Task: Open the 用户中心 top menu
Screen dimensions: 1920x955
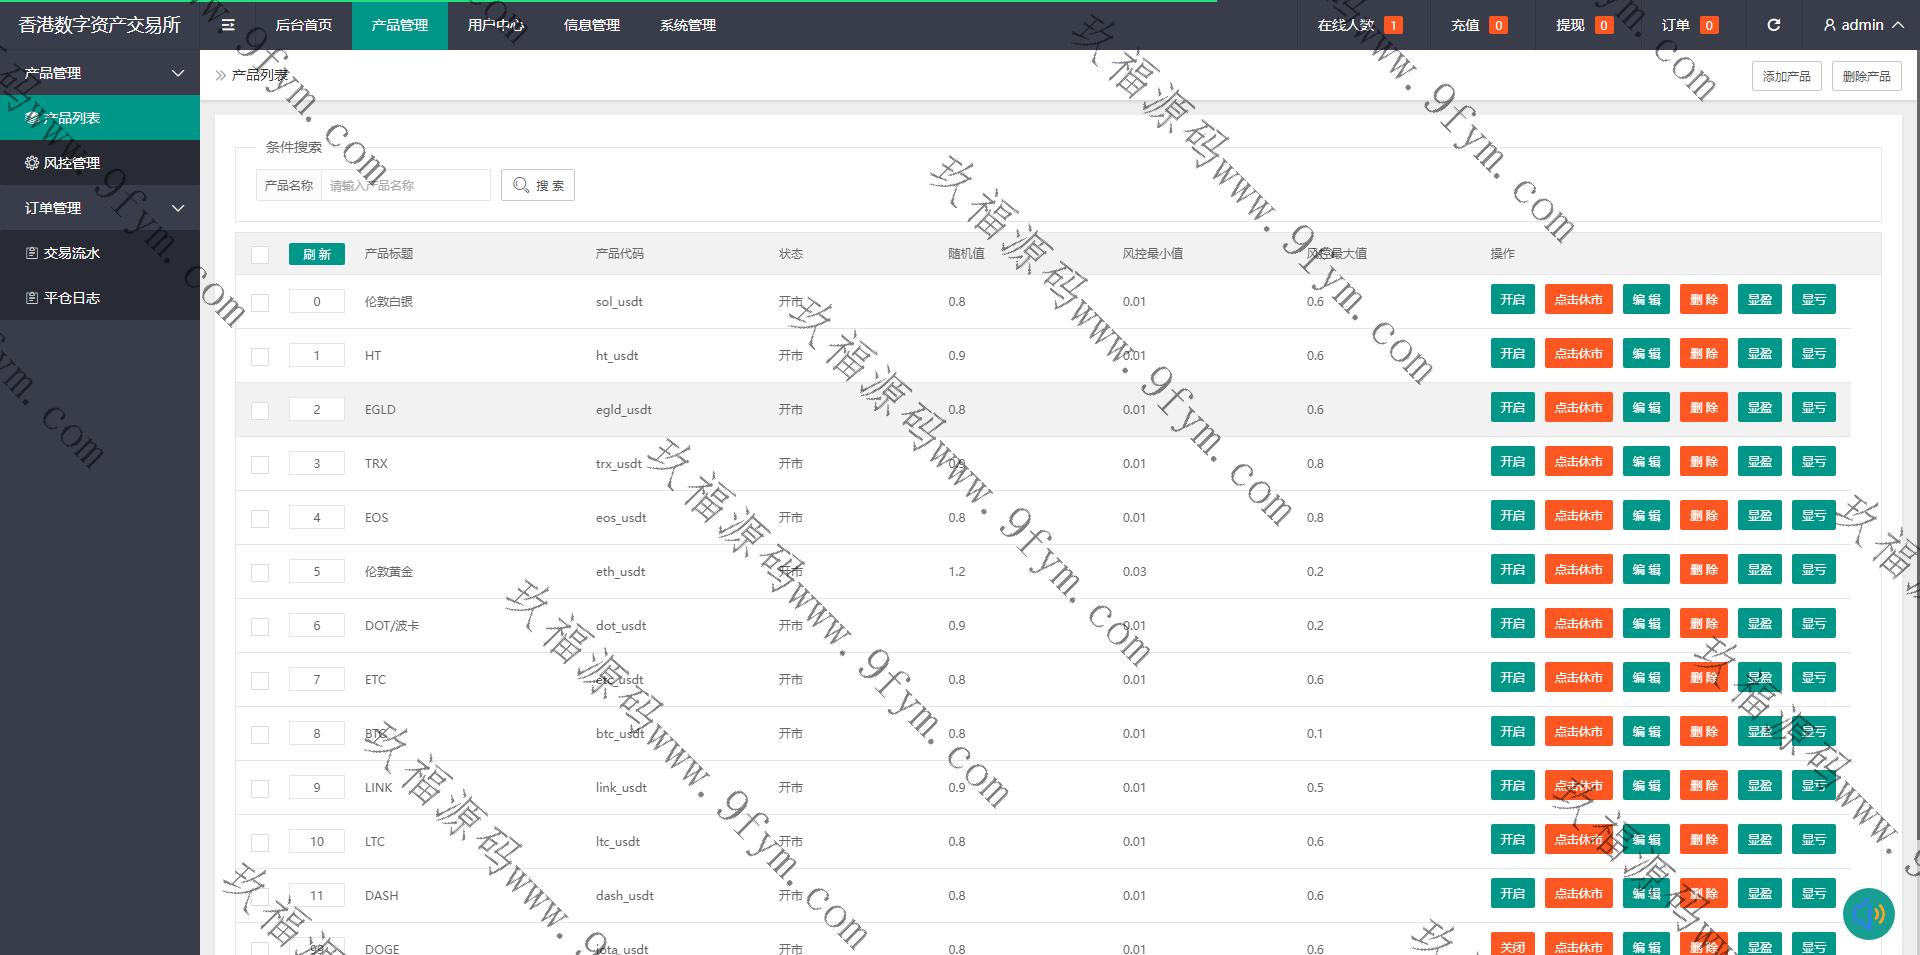Action: click(x=495, y=25)
